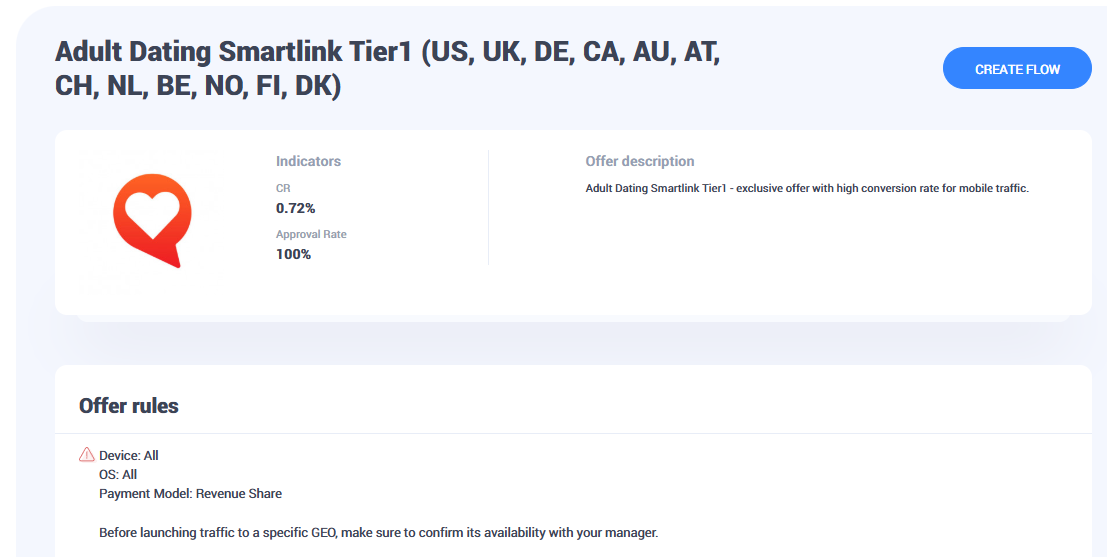Viewport: 1107px width, 557px height.
Task: Click the title's second line of country codes
Action: (x=198, y=86)
